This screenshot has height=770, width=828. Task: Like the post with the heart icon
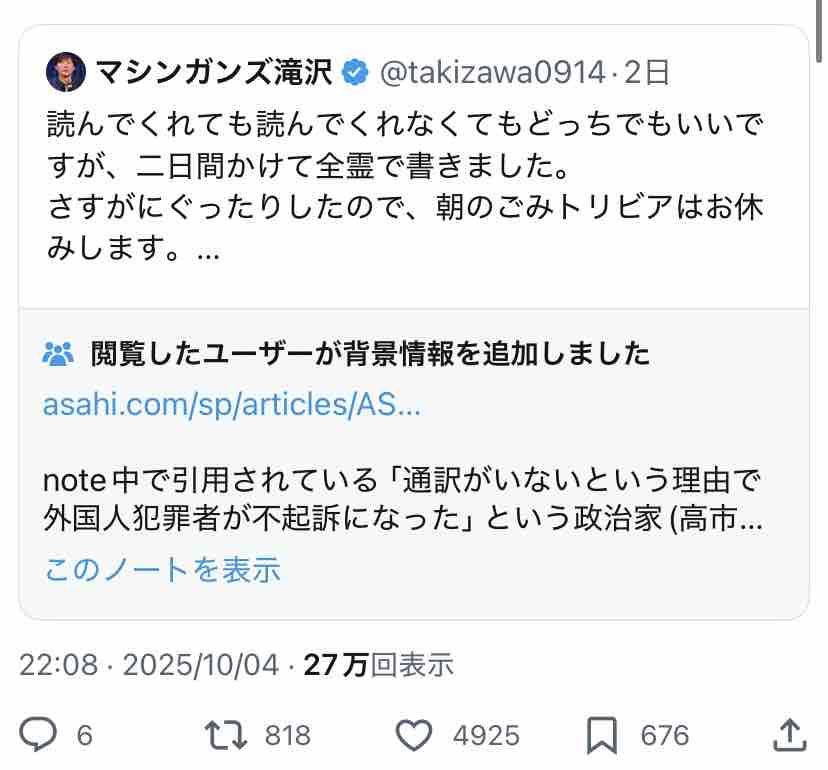point(413,736)
